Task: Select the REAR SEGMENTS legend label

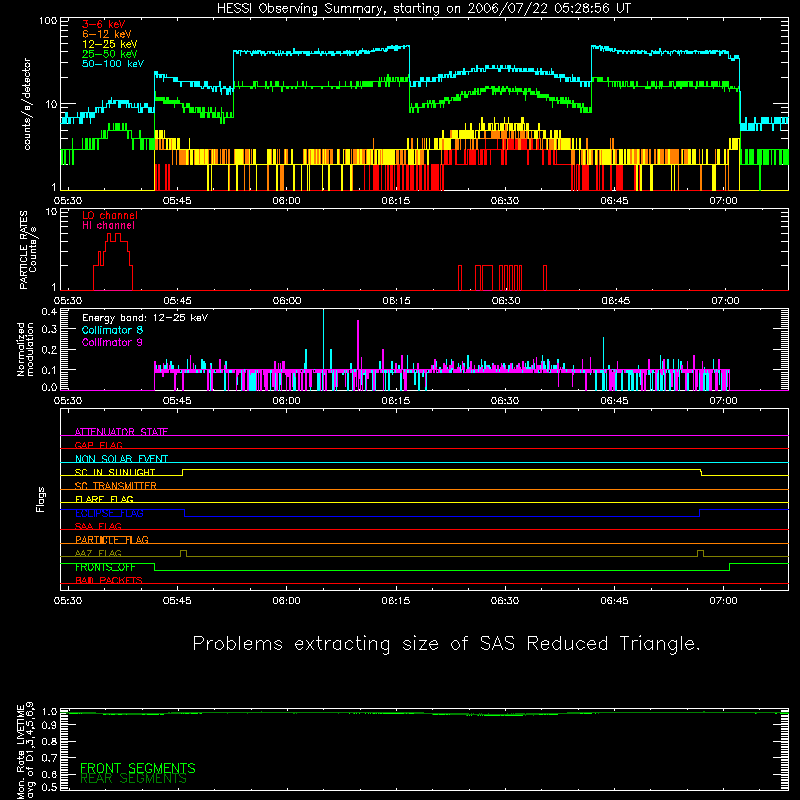Action: click(x=133, y=779)
